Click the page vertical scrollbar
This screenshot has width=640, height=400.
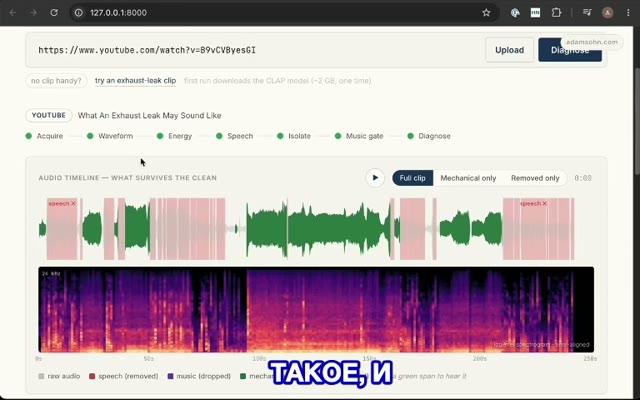(637, 122)
